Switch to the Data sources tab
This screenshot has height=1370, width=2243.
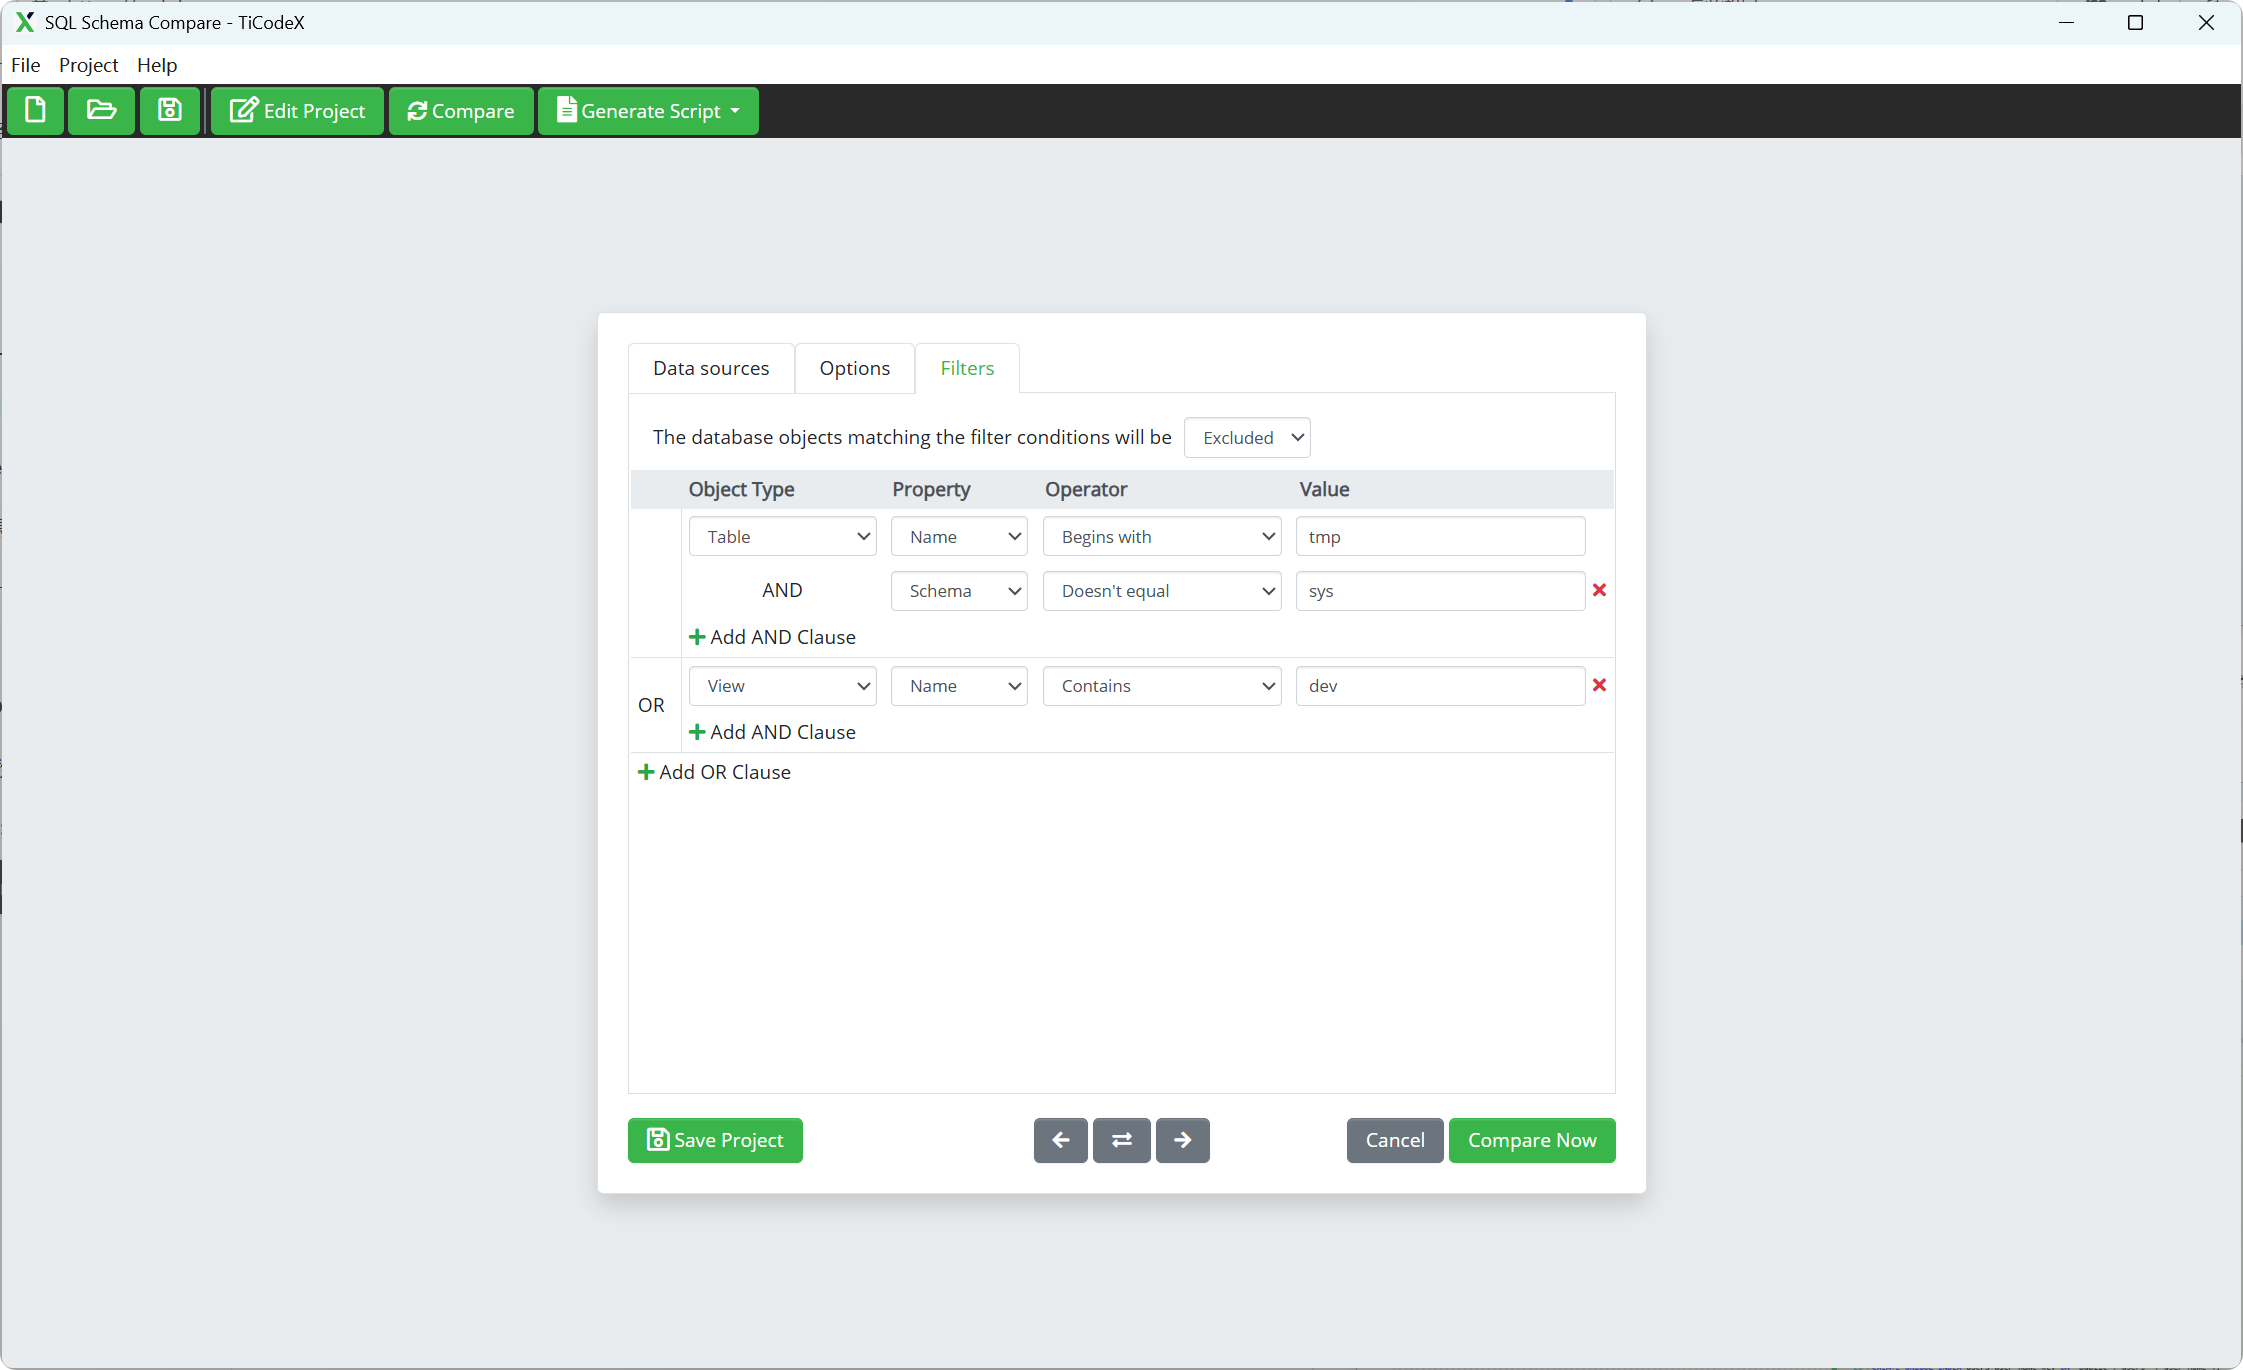tap(711, 368)
